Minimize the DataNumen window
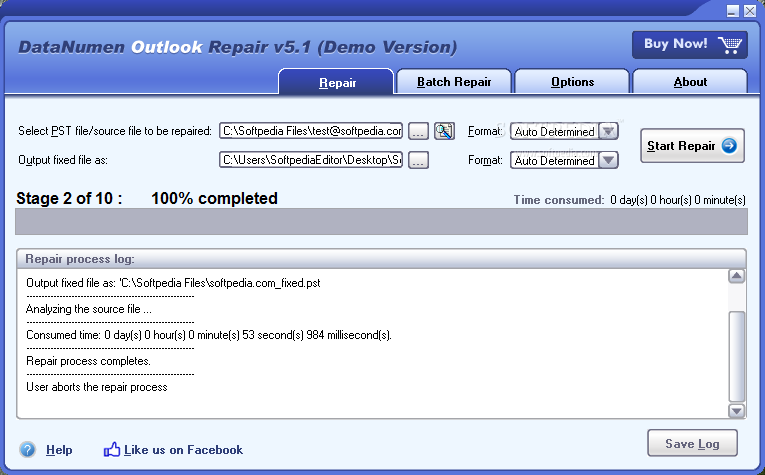The image size is (765, 475). pyautogui.click(x=732, y=11)
